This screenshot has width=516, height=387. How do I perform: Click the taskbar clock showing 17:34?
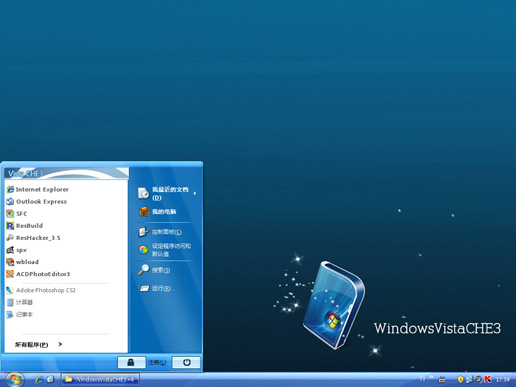(x=503, y=380)
